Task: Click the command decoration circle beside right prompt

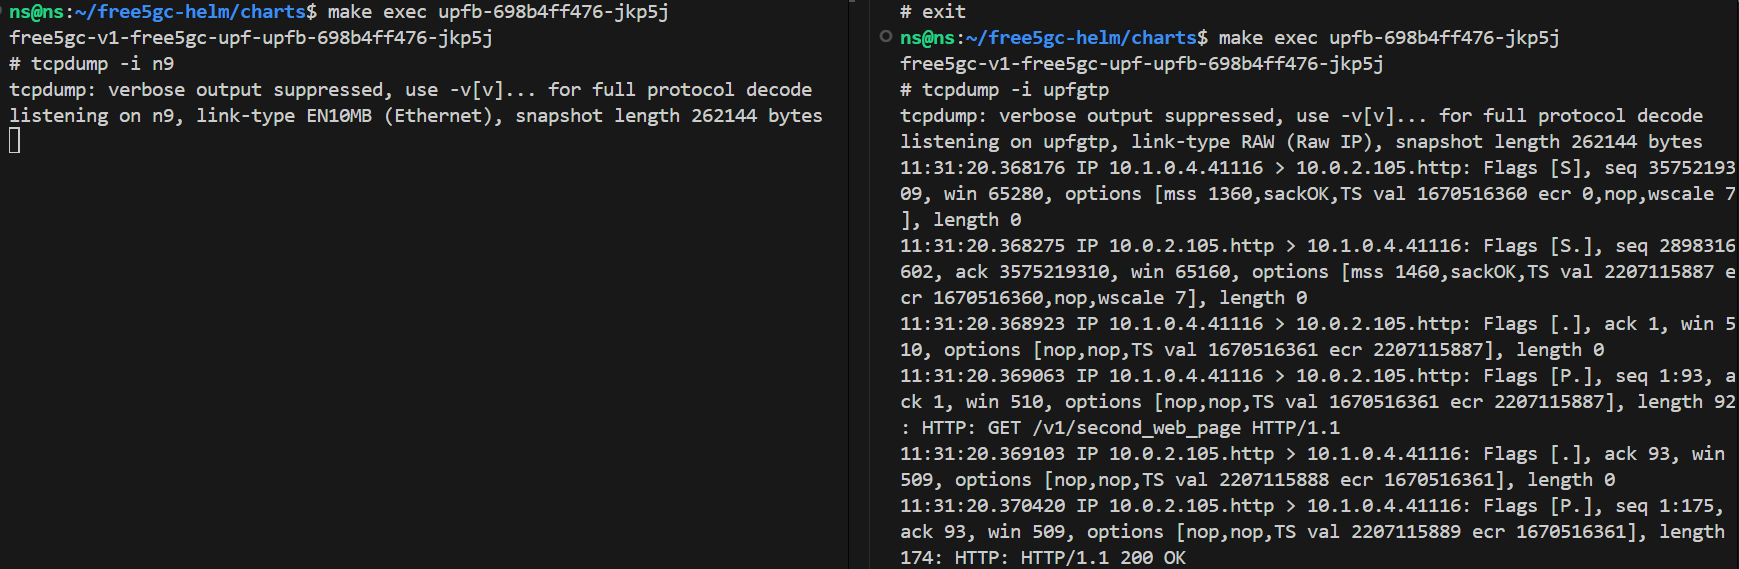Action: click(885, 37)
